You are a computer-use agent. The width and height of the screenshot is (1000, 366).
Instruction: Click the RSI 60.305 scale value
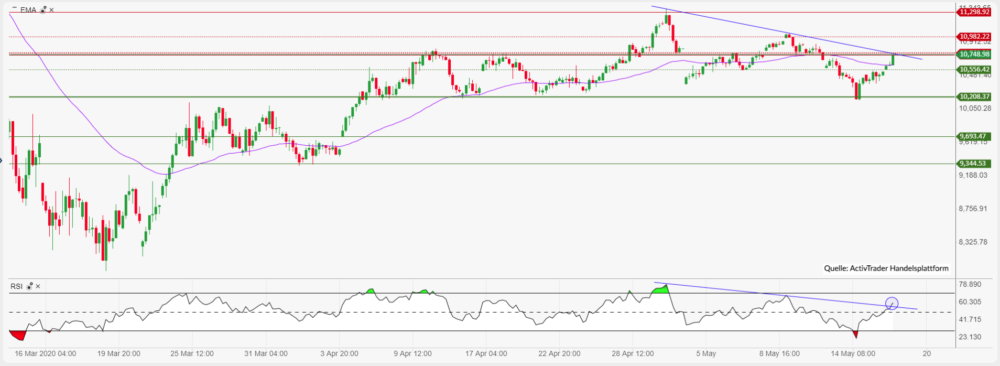(973, 302)
